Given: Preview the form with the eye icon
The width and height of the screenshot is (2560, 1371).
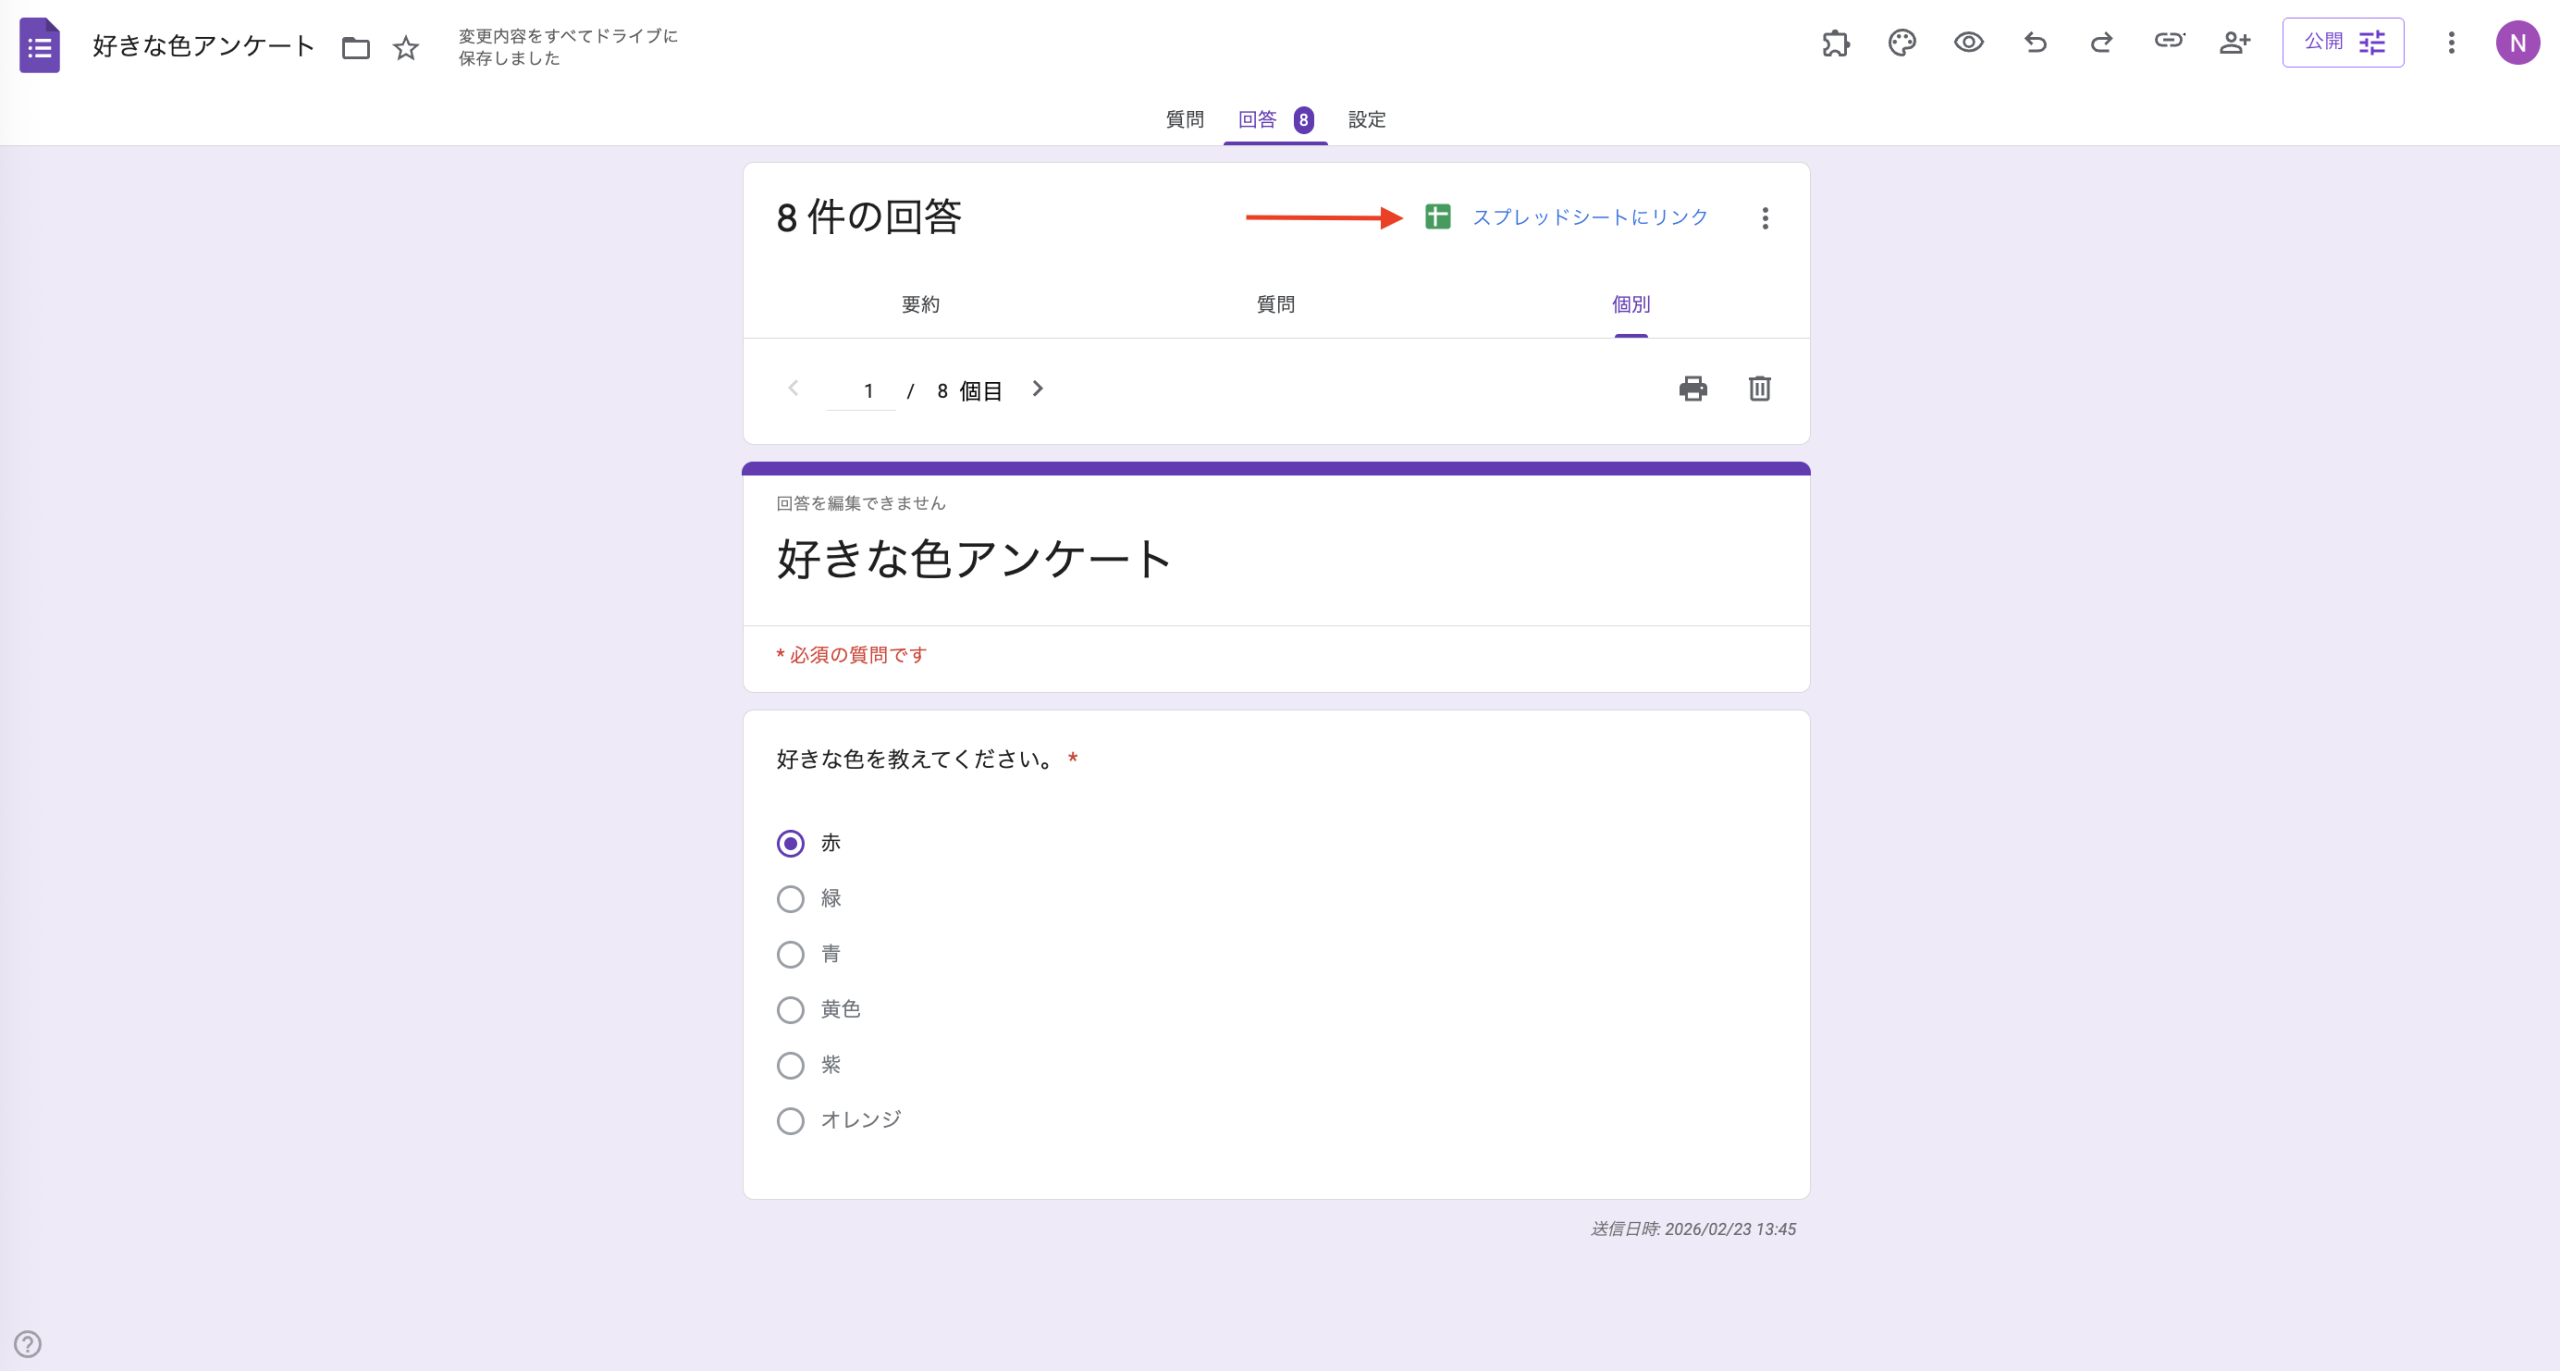Looking at the screenshot, I should pyautogui.click(x=1968, y=43).
